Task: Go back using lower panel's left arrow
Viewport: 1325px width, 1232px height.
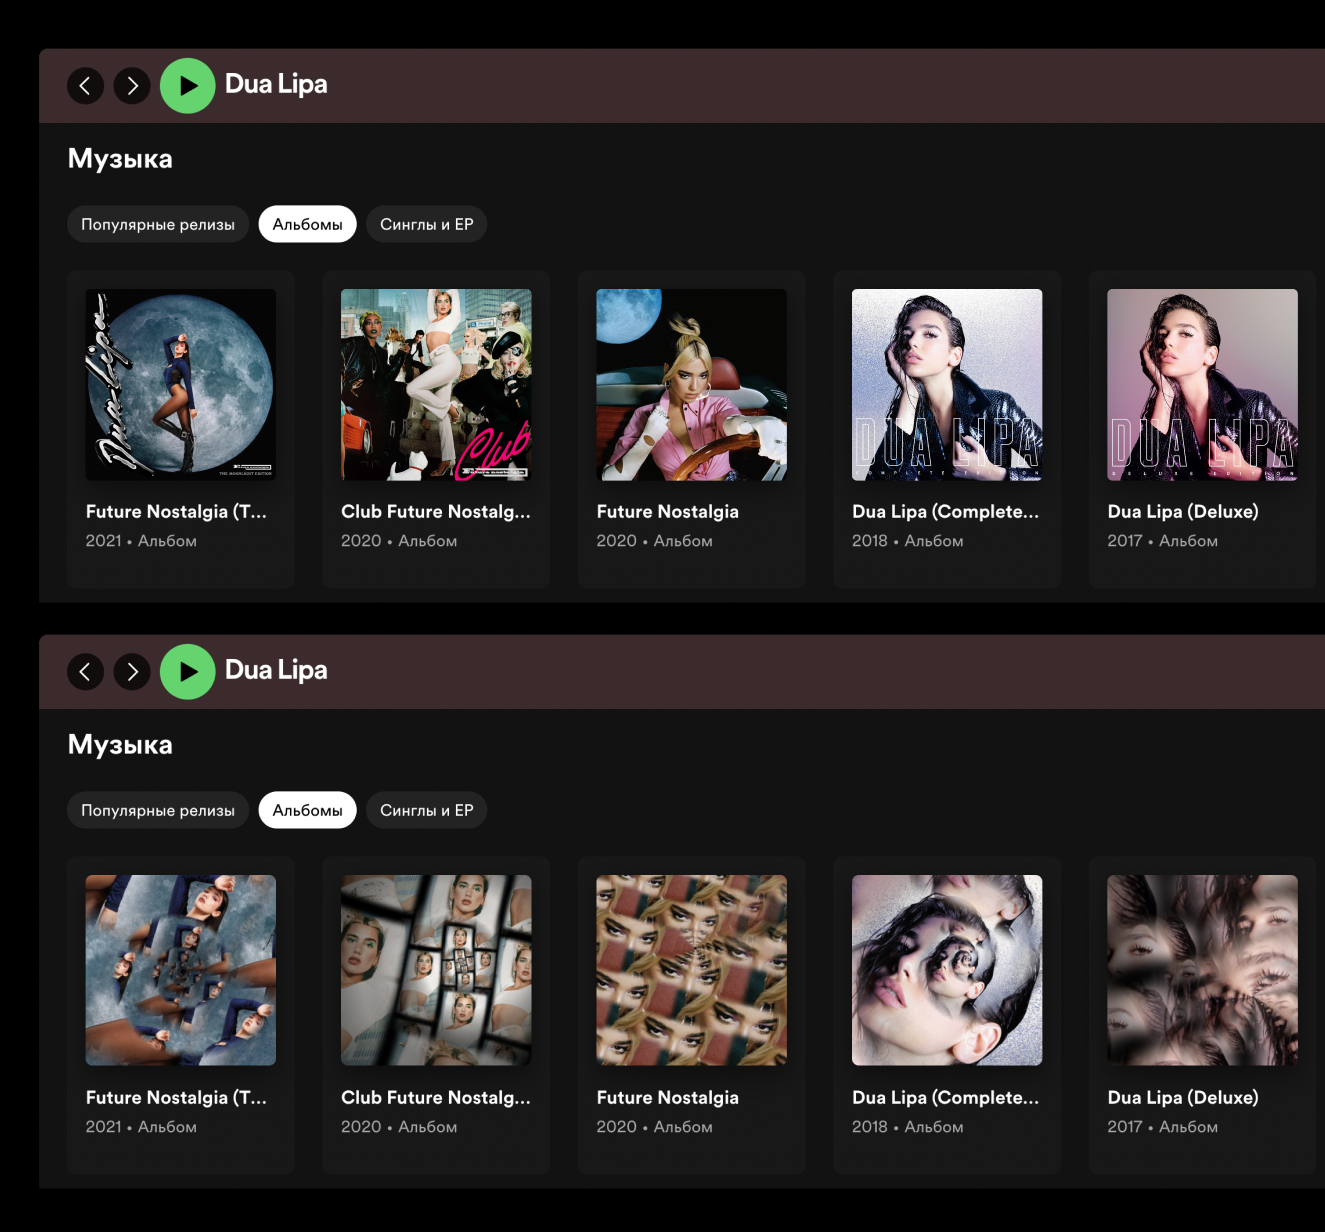Action: [x=85, y=672]
